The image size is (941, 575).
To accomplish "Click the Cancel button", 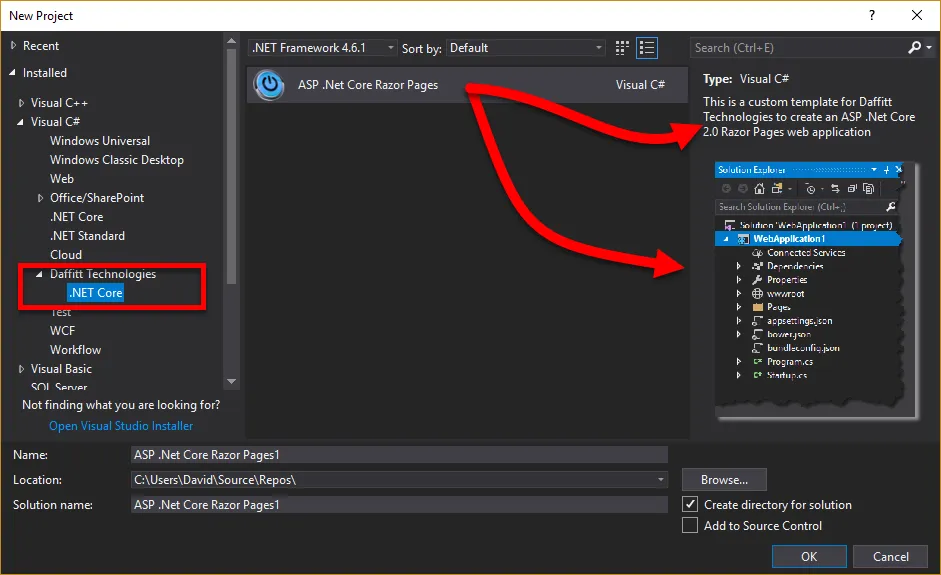I will click(x=891, y=556).
